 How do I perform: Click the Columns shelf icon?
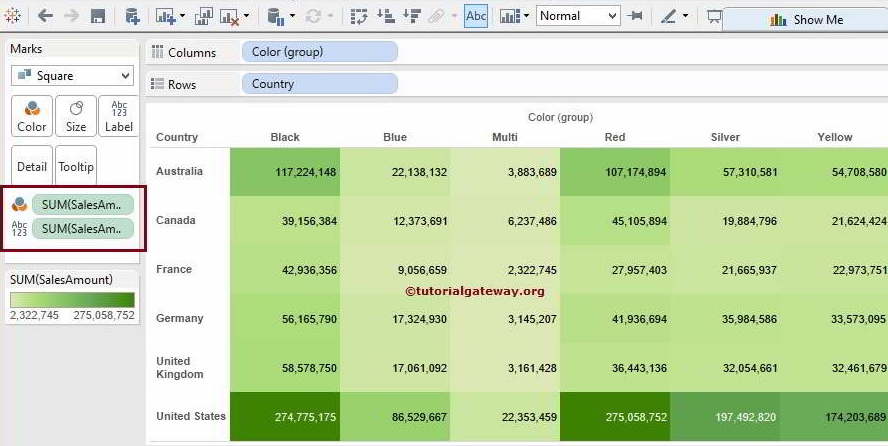(x=158, y=52)
